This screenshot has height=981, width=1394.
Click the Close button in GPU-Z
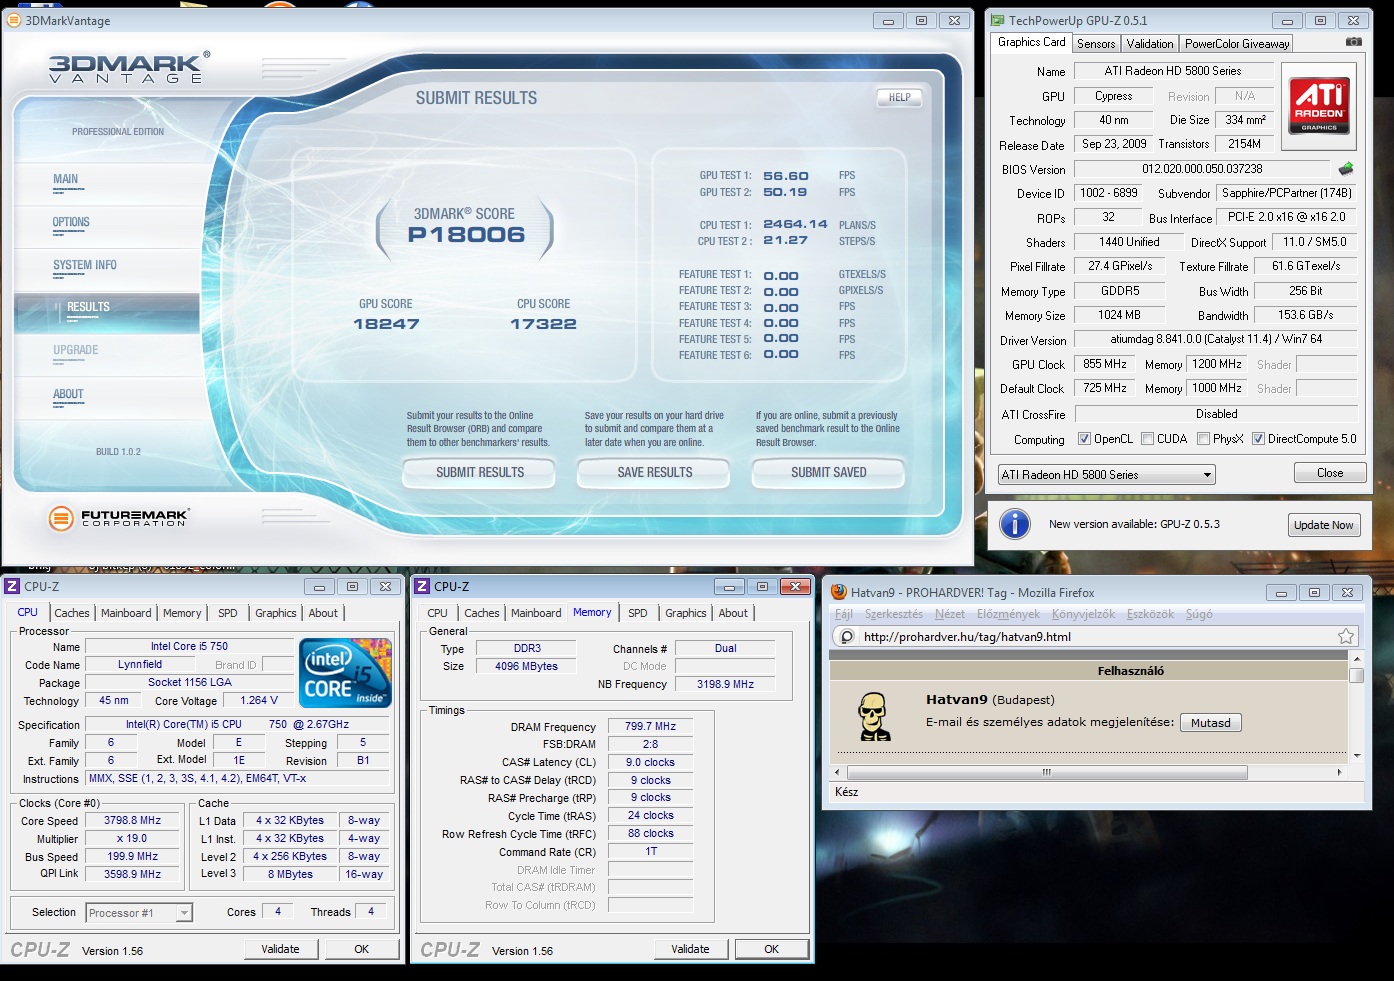[x=1330, y=473]
